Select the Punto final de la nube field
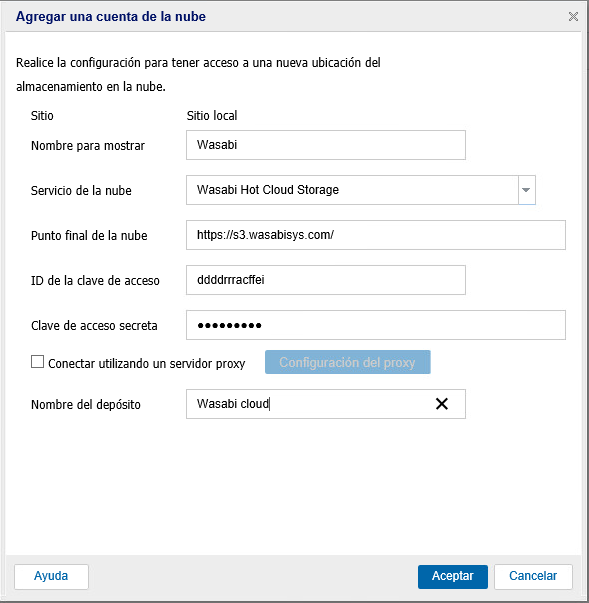Viewport: 589px width, 603px height. click(x=376, y=235)
